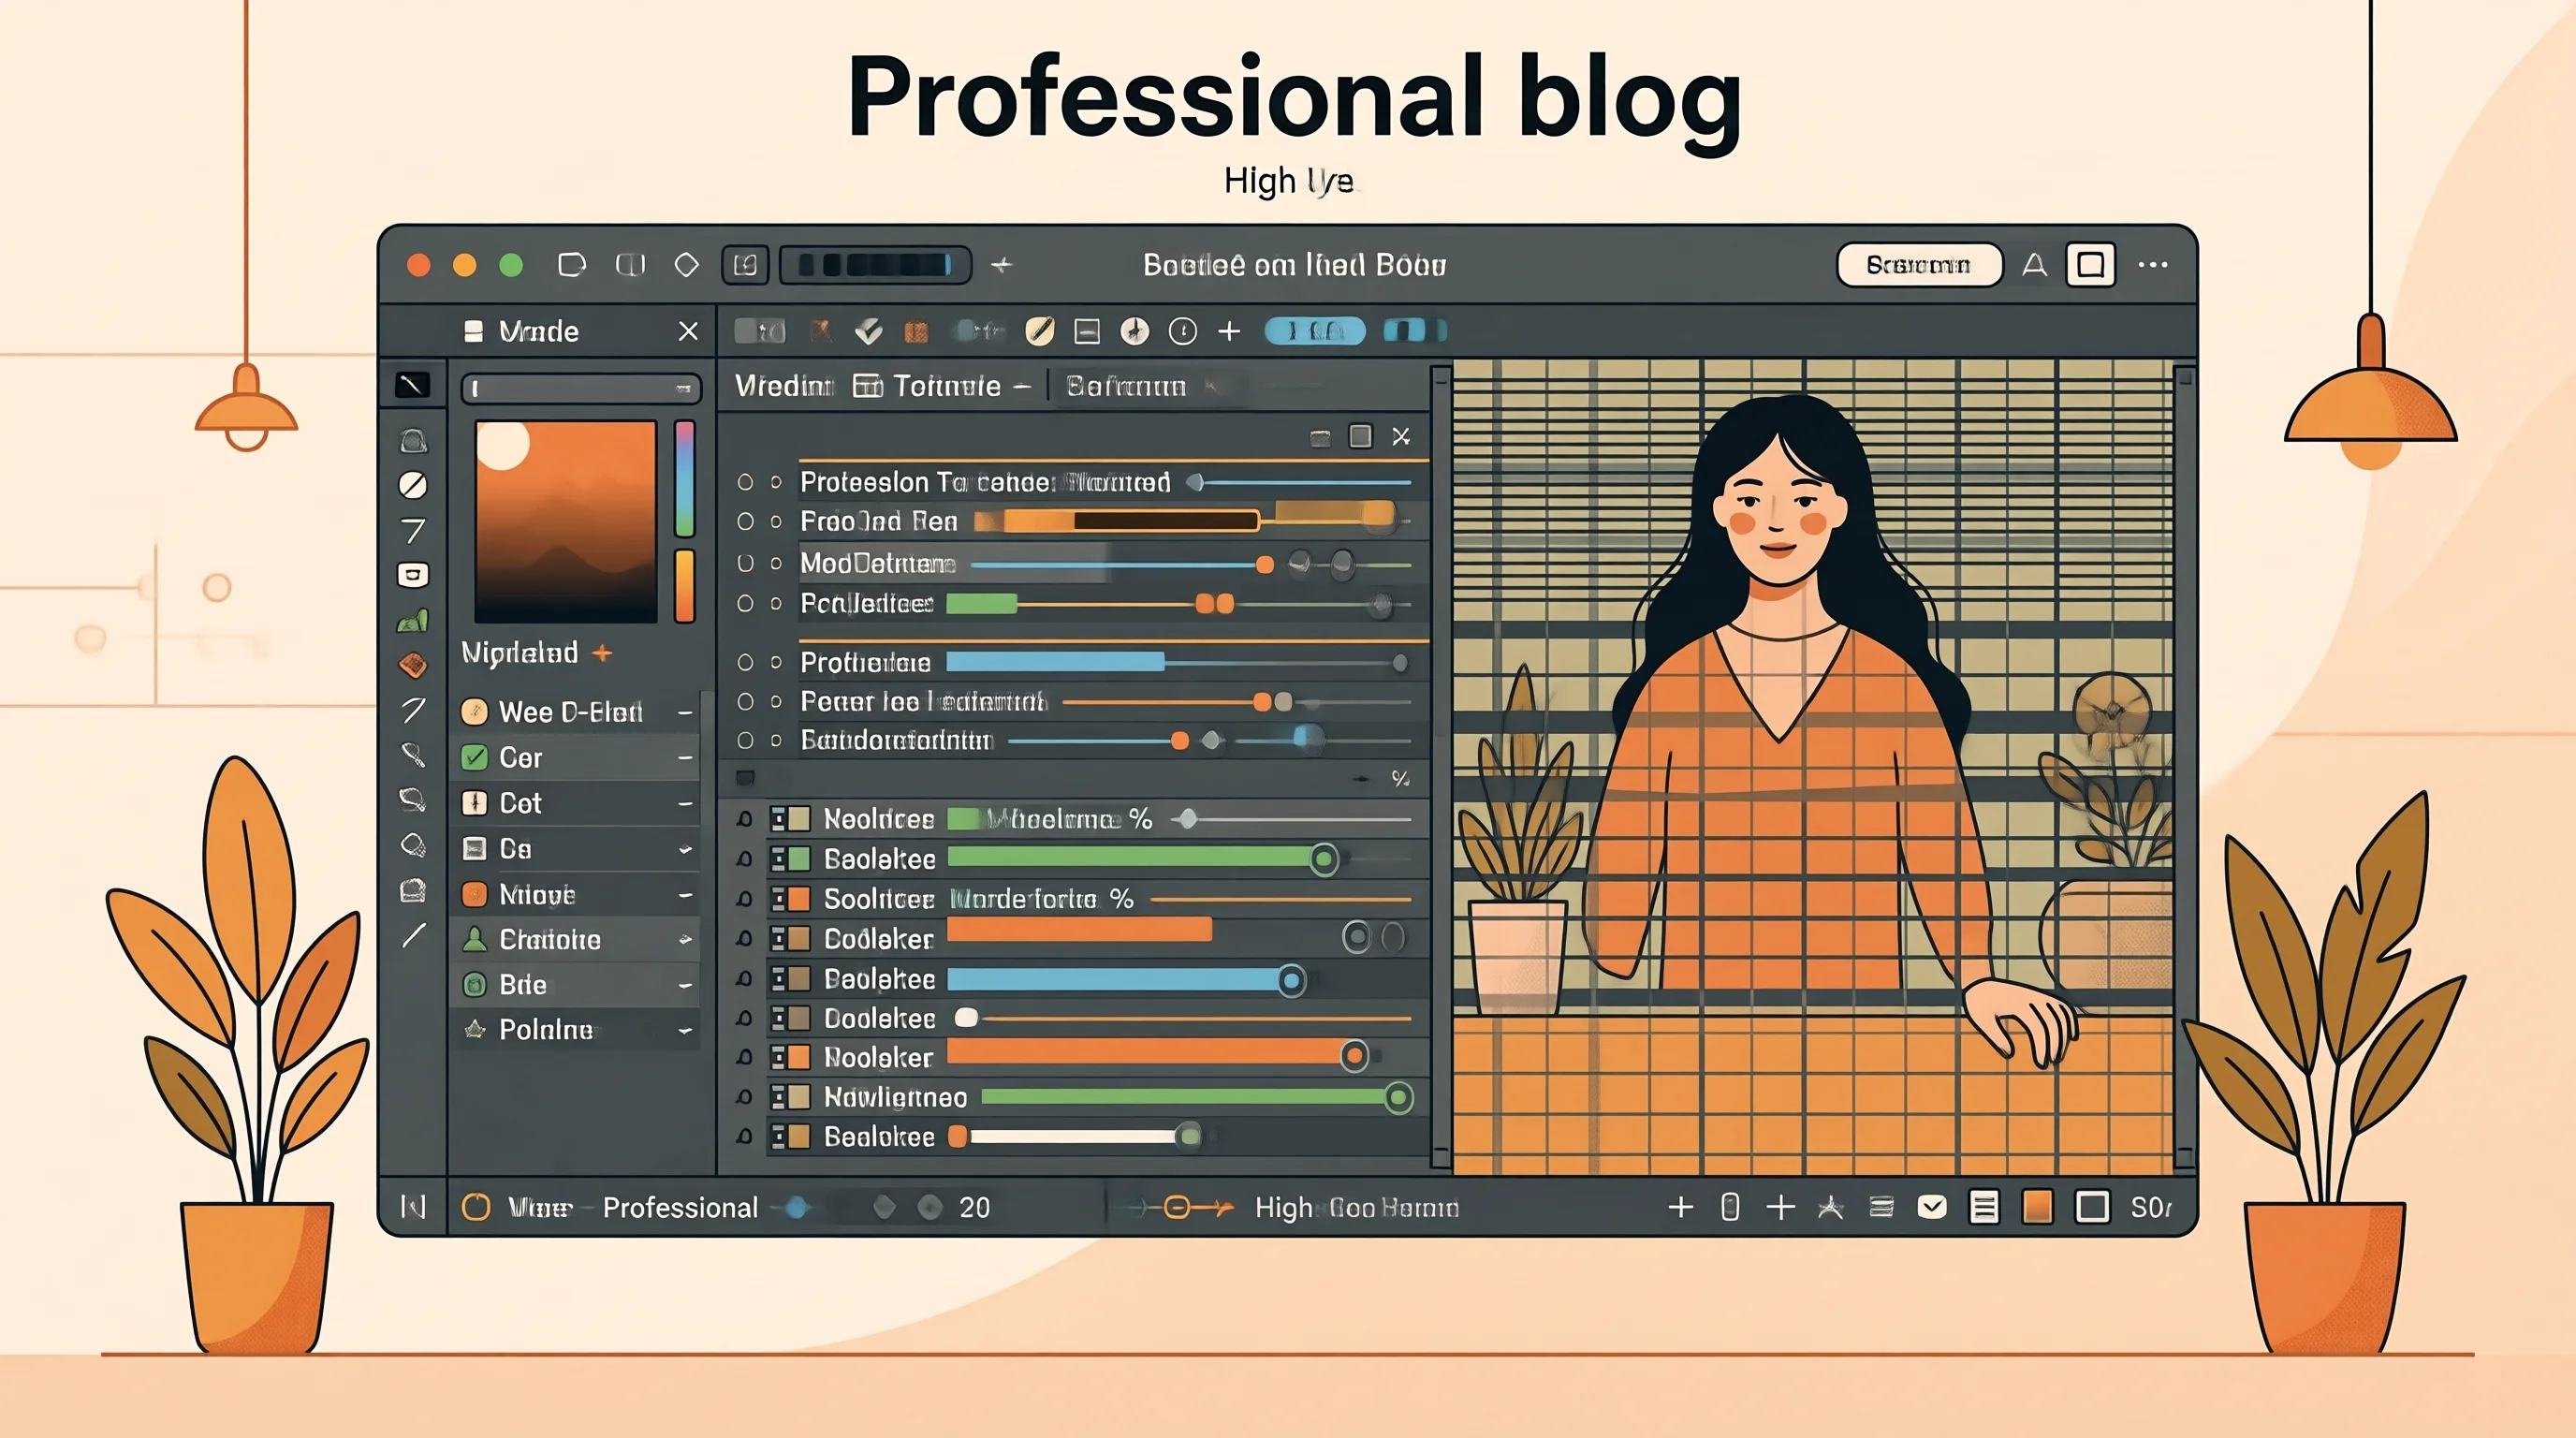The width and height of the screenshot is (2576, 1438).
Task: Click the envelope icon in status bar
Action: pyautogui.click(x=1931, y=1207)
